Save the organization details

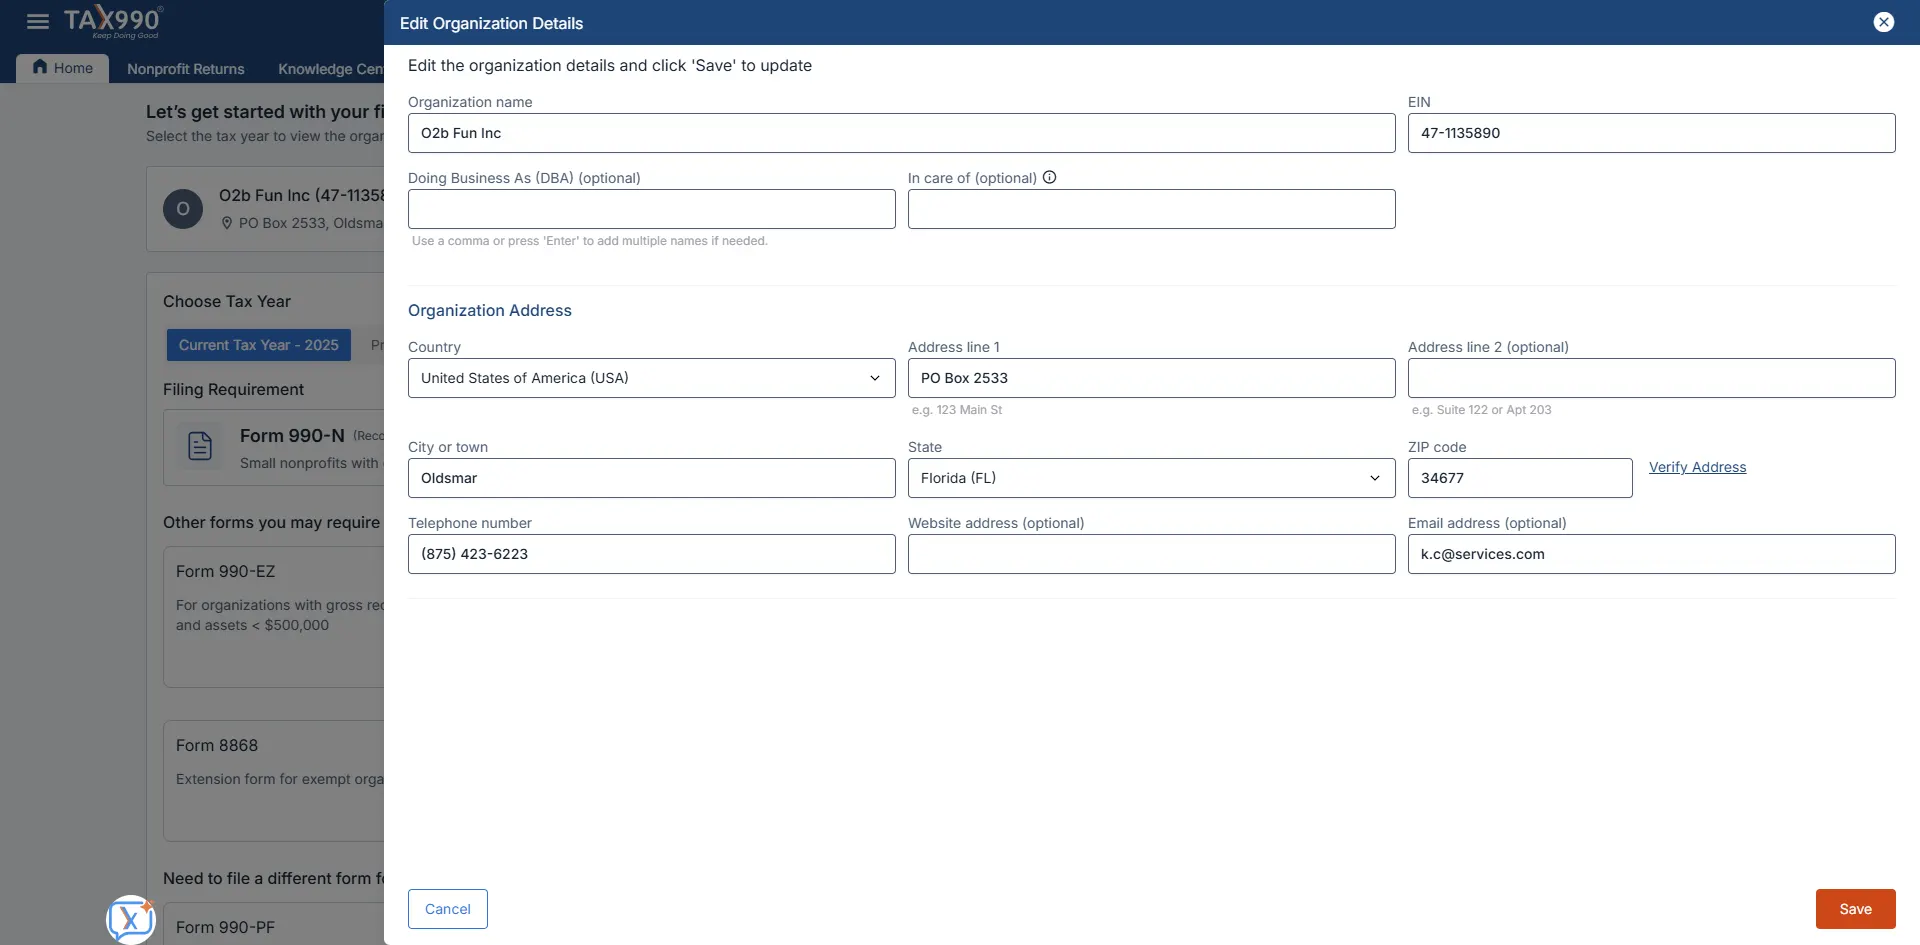[x=1855, y=908]
